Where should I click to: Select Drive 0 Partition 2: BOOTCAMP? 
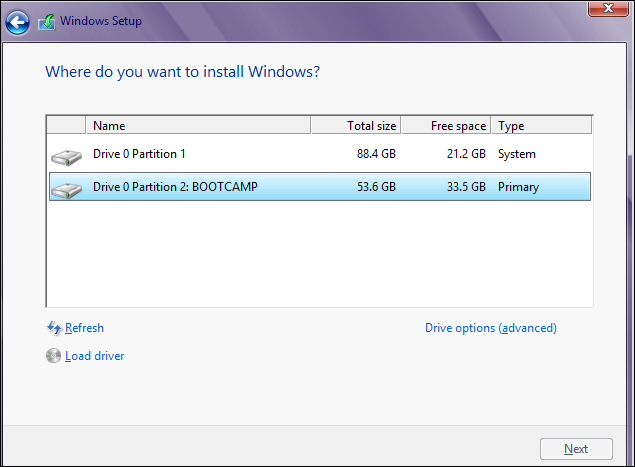click(x=320, y=187)
